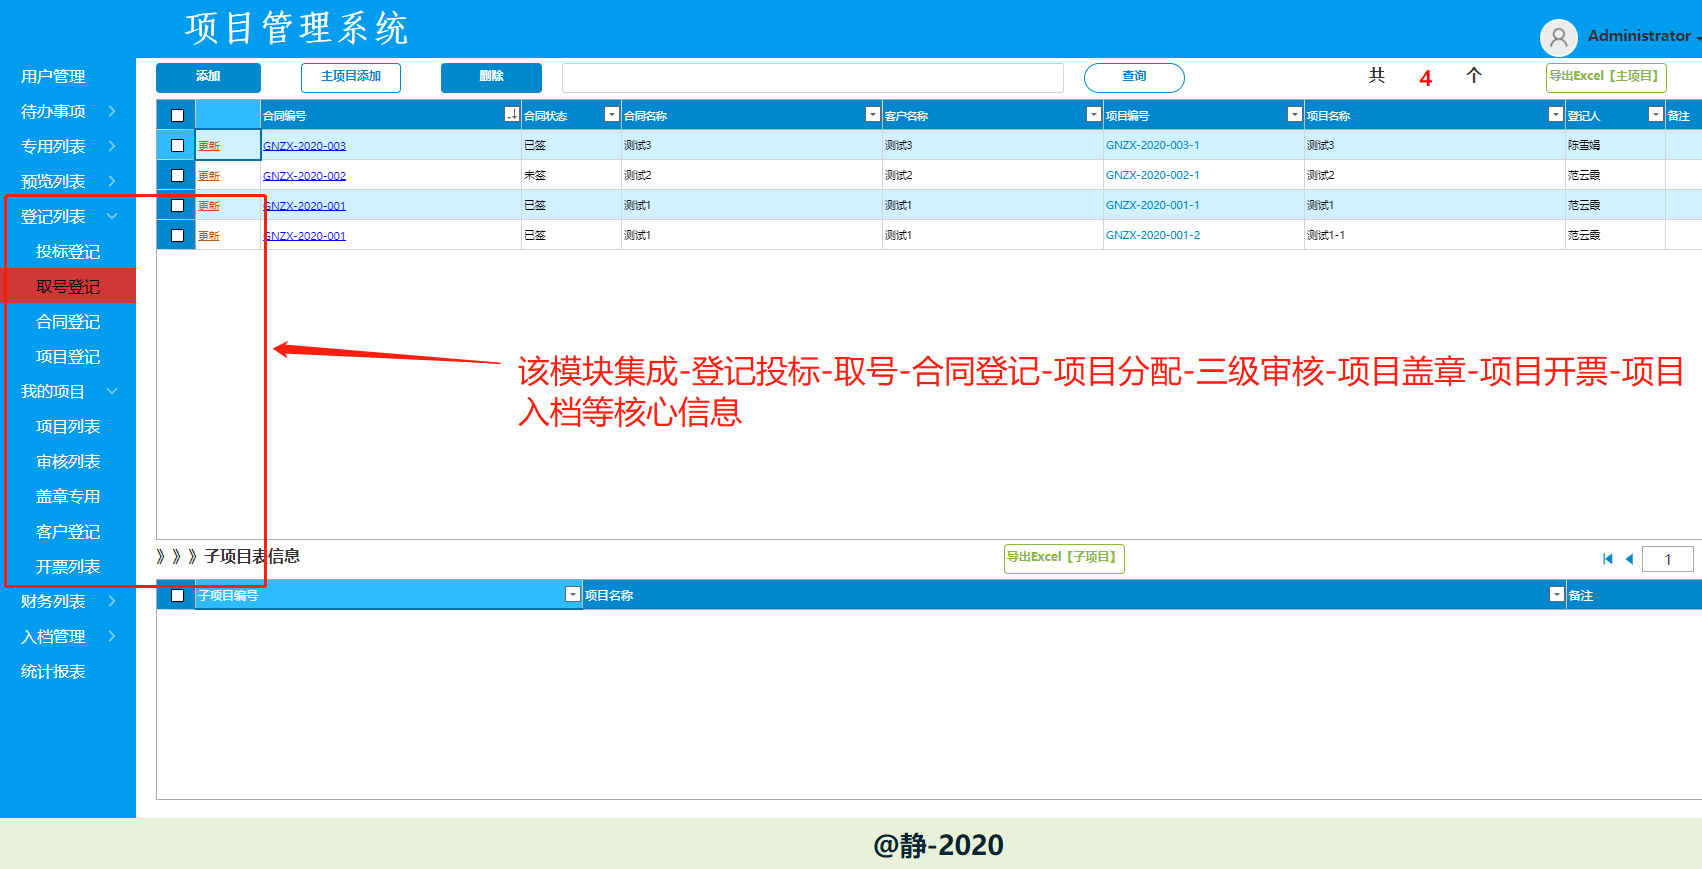The width and height of the screenshot is (1702, 869).
Task: Click 更新 link for project GNZX-2020-001-2 row
Action: click(x=209, y=236)
